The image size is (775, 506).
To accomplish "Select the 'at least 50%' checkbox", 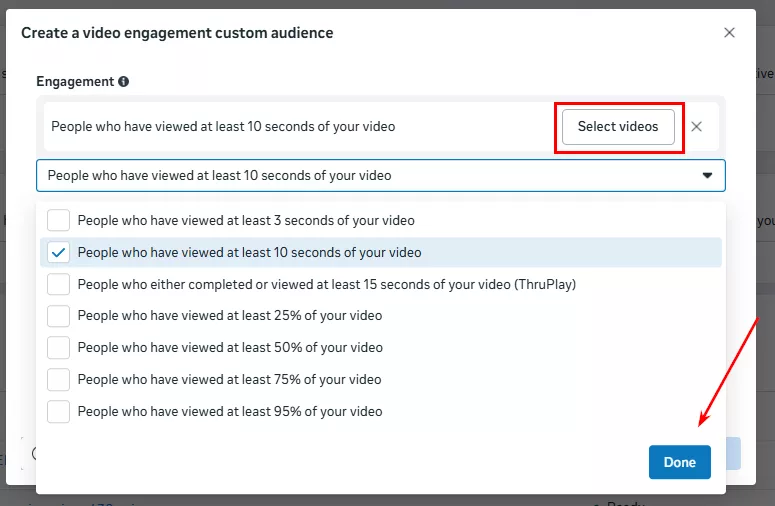I will click(59, 348).
